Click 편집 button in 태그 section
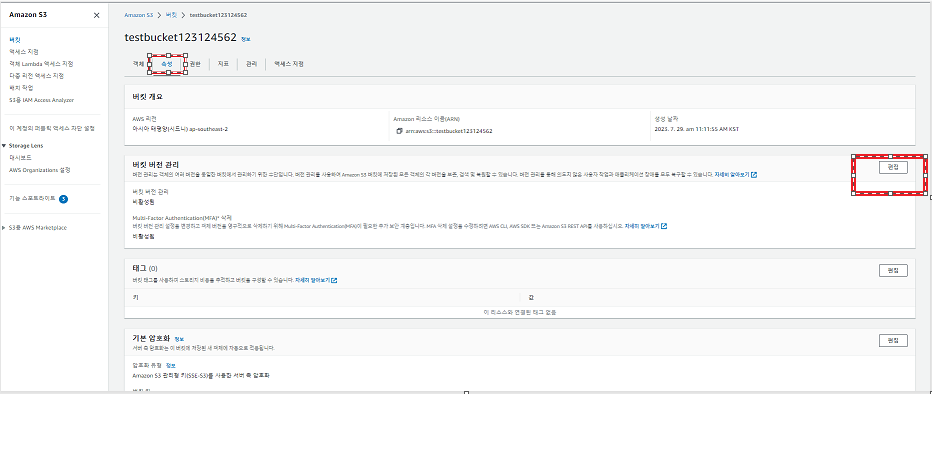This screenshot has height=469, width=932. point(893,270)
